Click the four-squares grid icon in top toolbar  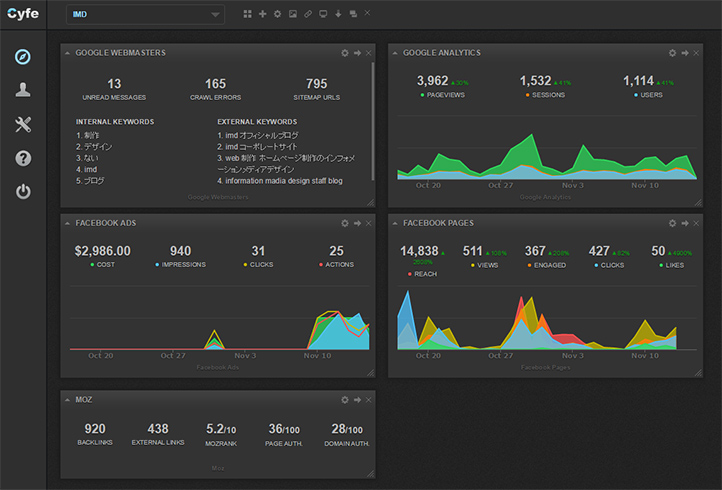click(247, 14)
